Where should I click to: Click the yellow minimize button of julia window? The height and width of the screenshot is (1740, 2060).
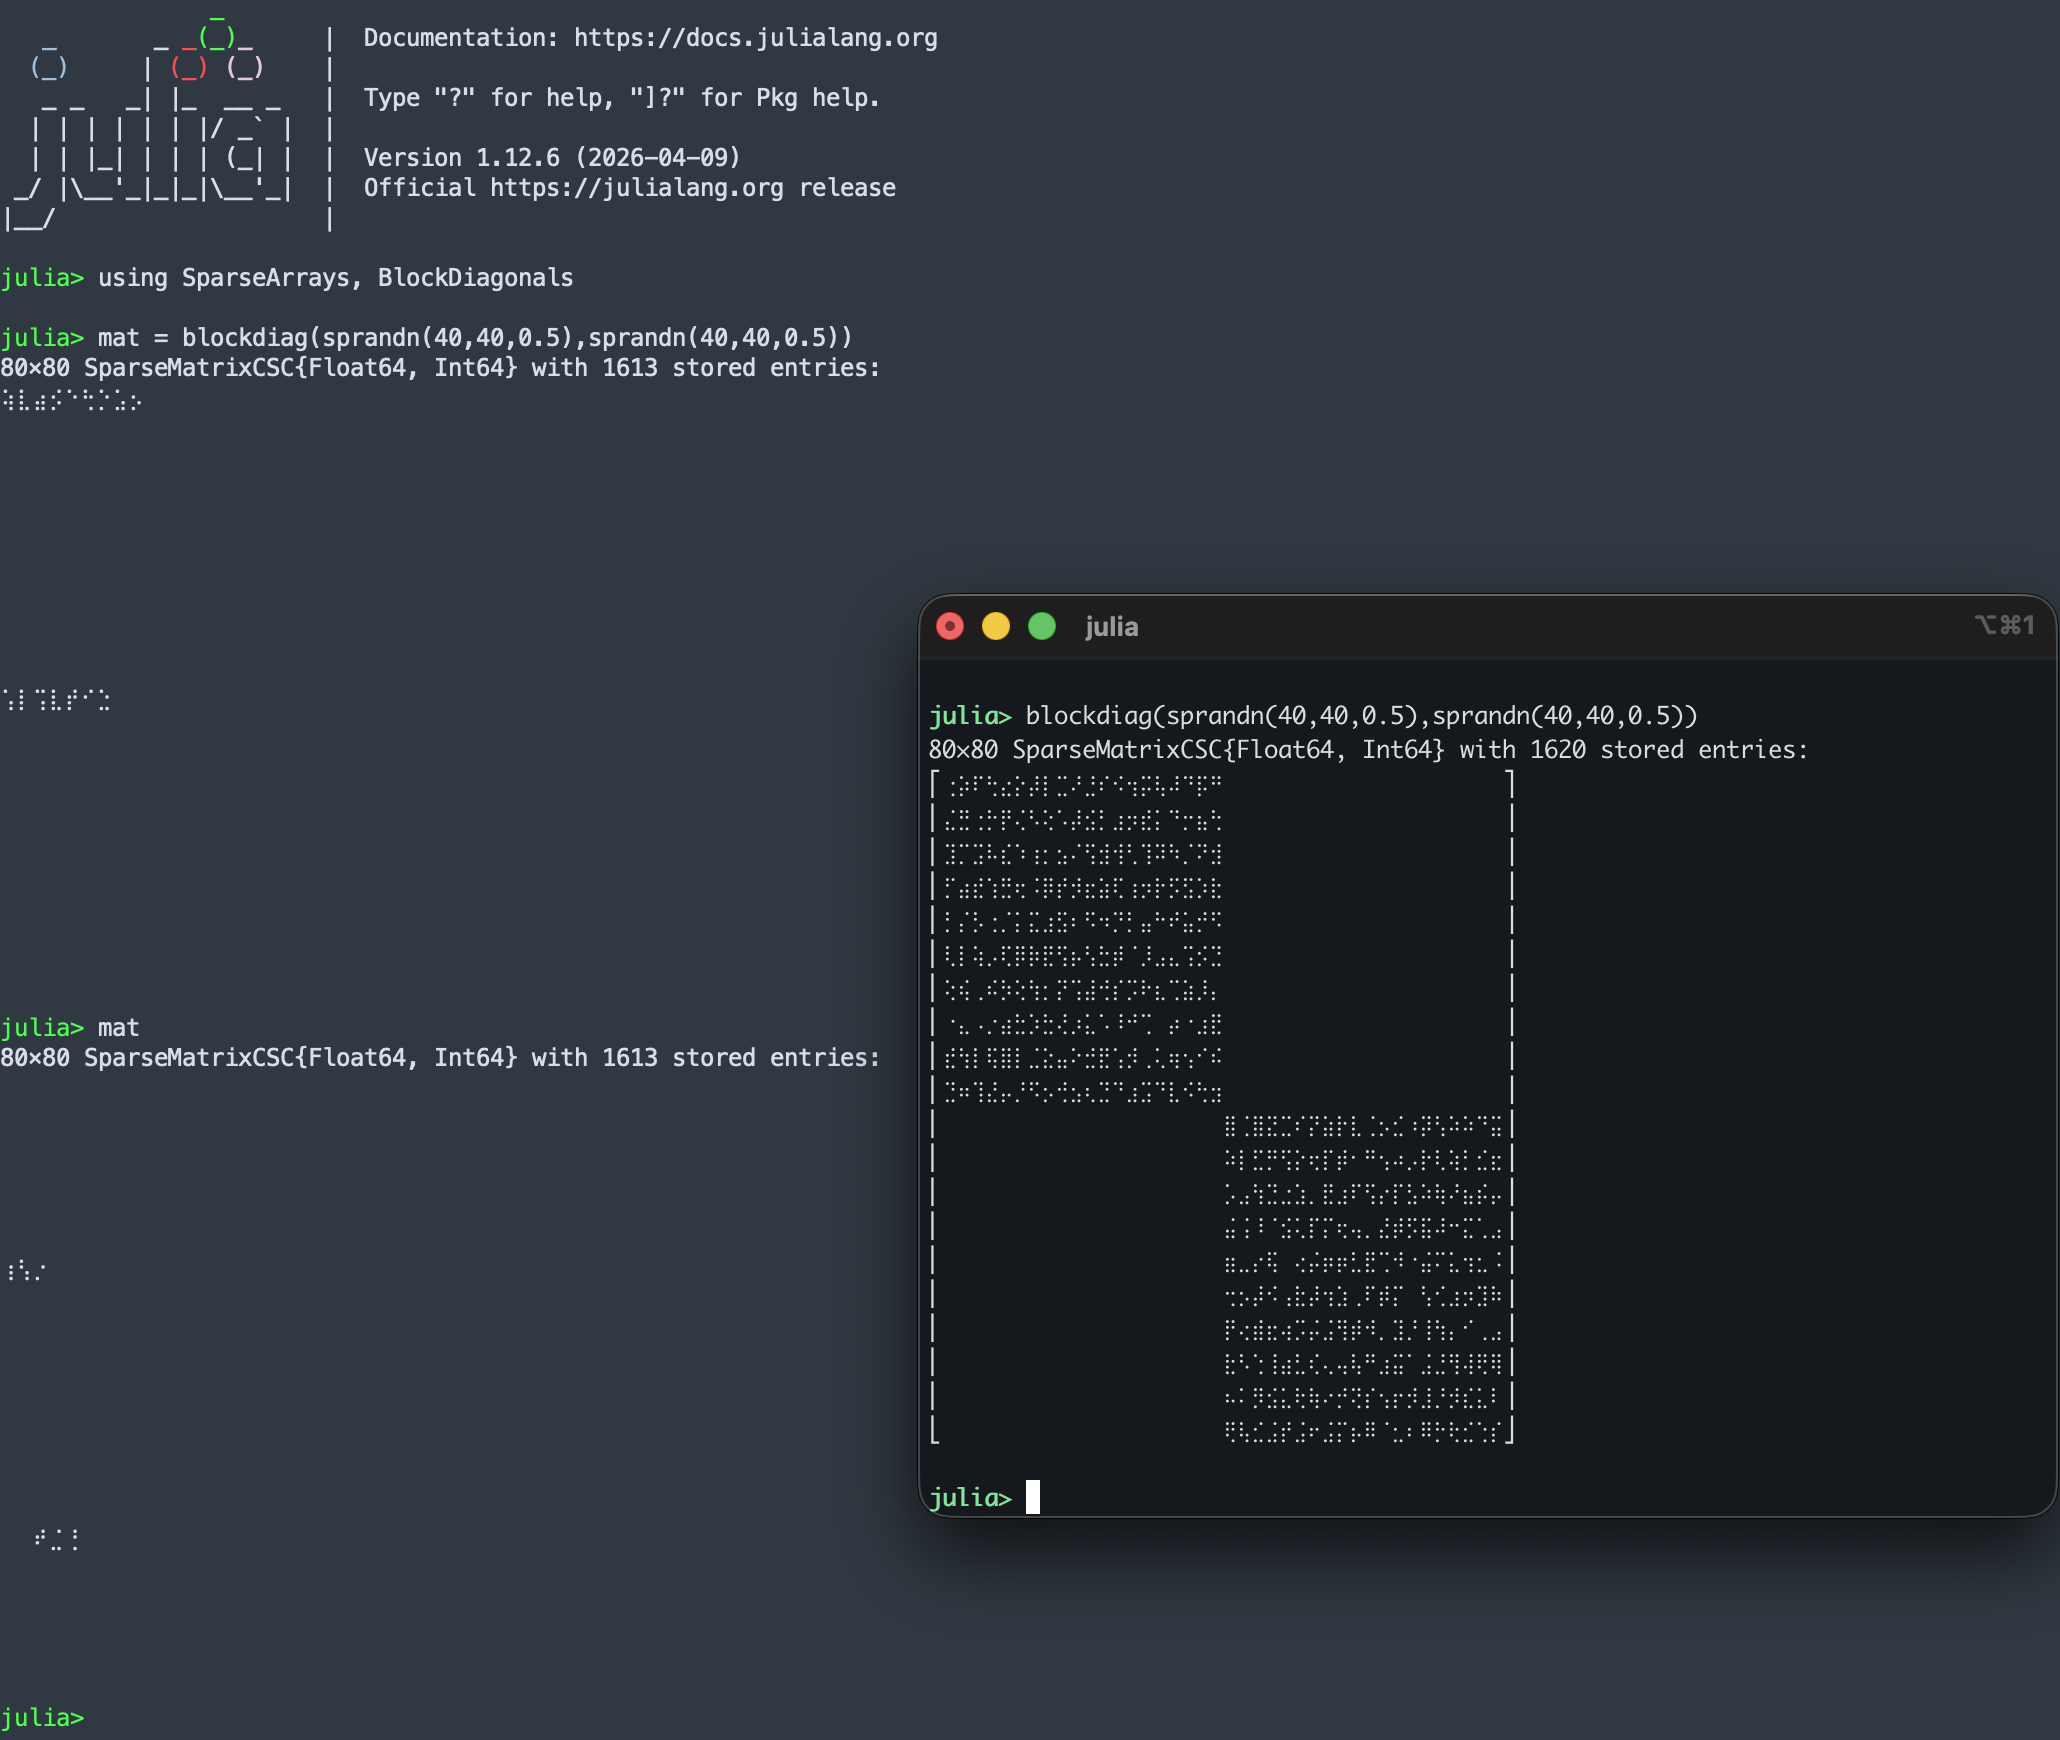tap(996, 626)
